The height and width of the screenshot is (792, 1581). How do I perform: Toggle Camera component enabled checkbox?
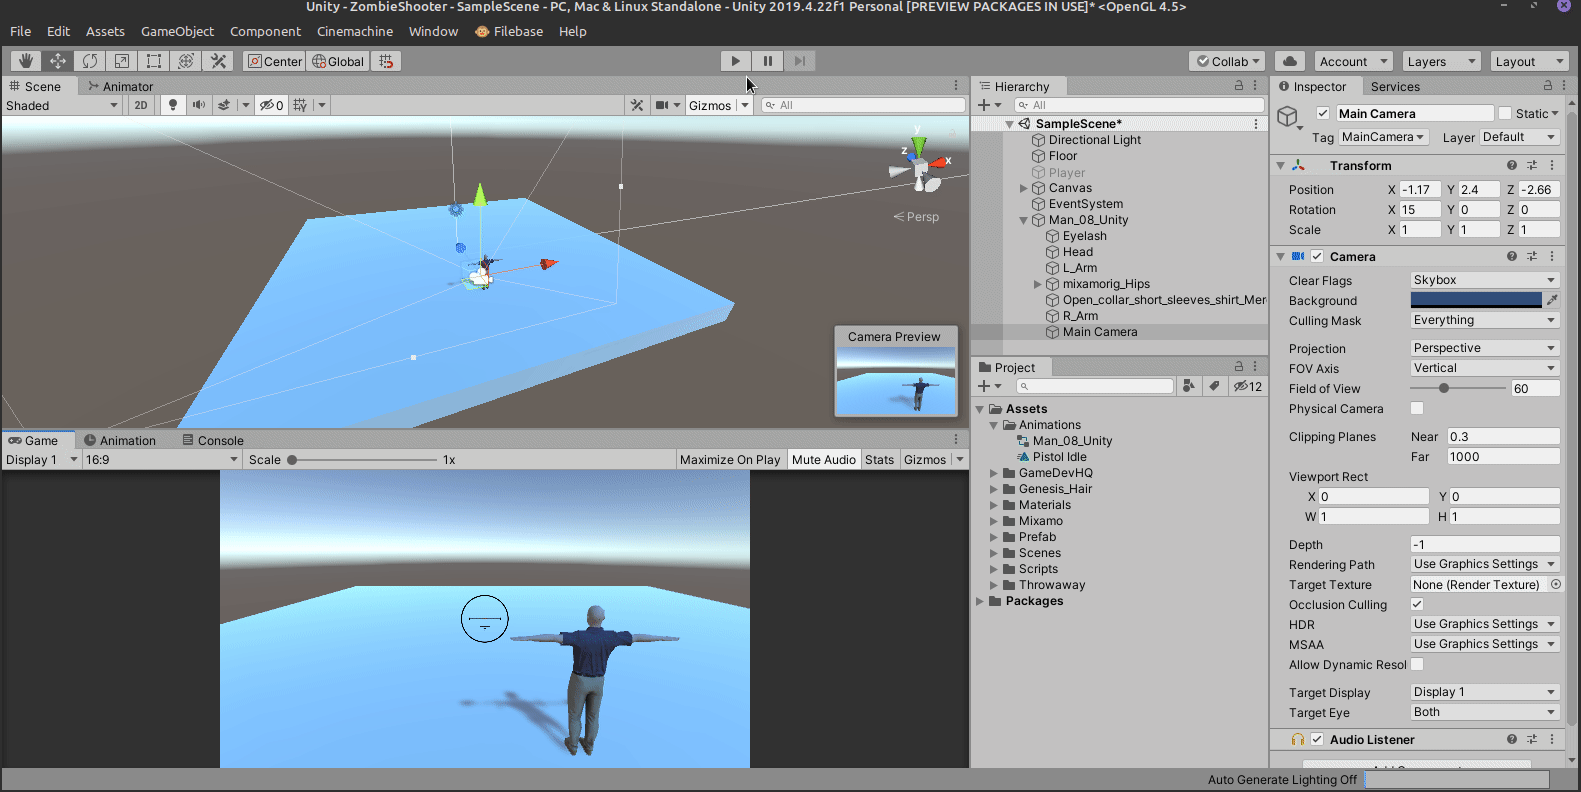click(x=1317, y=256)
